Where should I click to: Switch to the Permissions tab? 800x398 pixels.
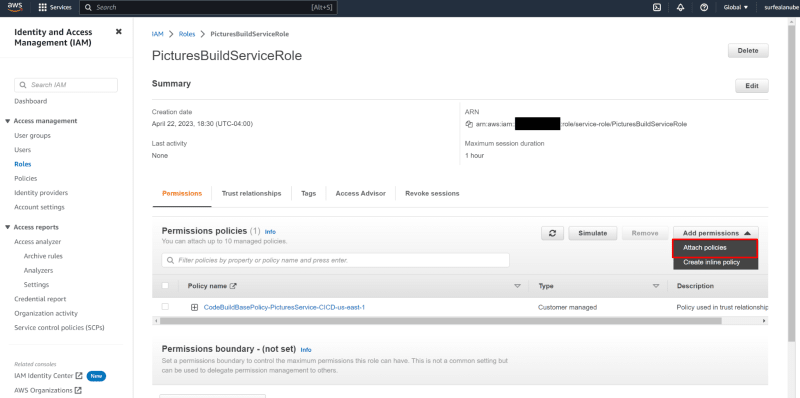pyautogui.click(x=182, y=194)
